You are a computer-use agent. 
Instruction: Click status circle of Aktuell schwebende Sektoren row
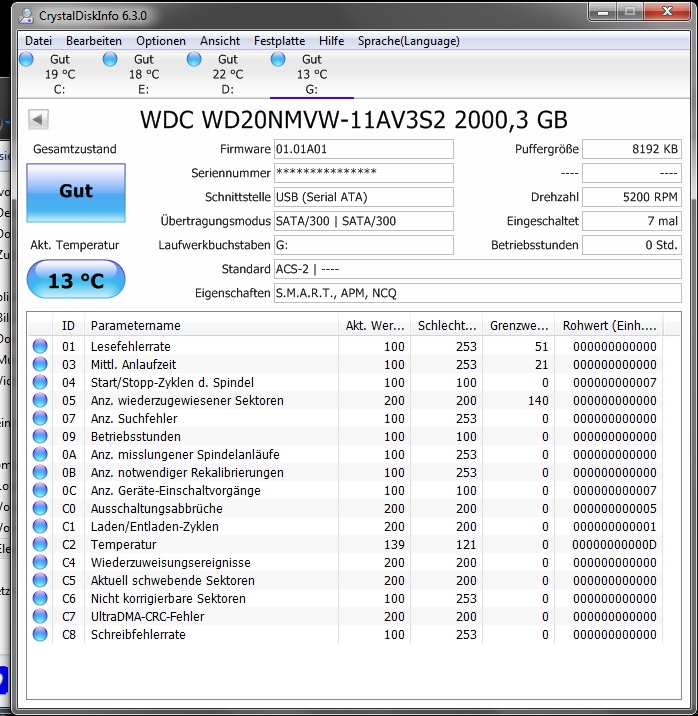tap(40, 580)
